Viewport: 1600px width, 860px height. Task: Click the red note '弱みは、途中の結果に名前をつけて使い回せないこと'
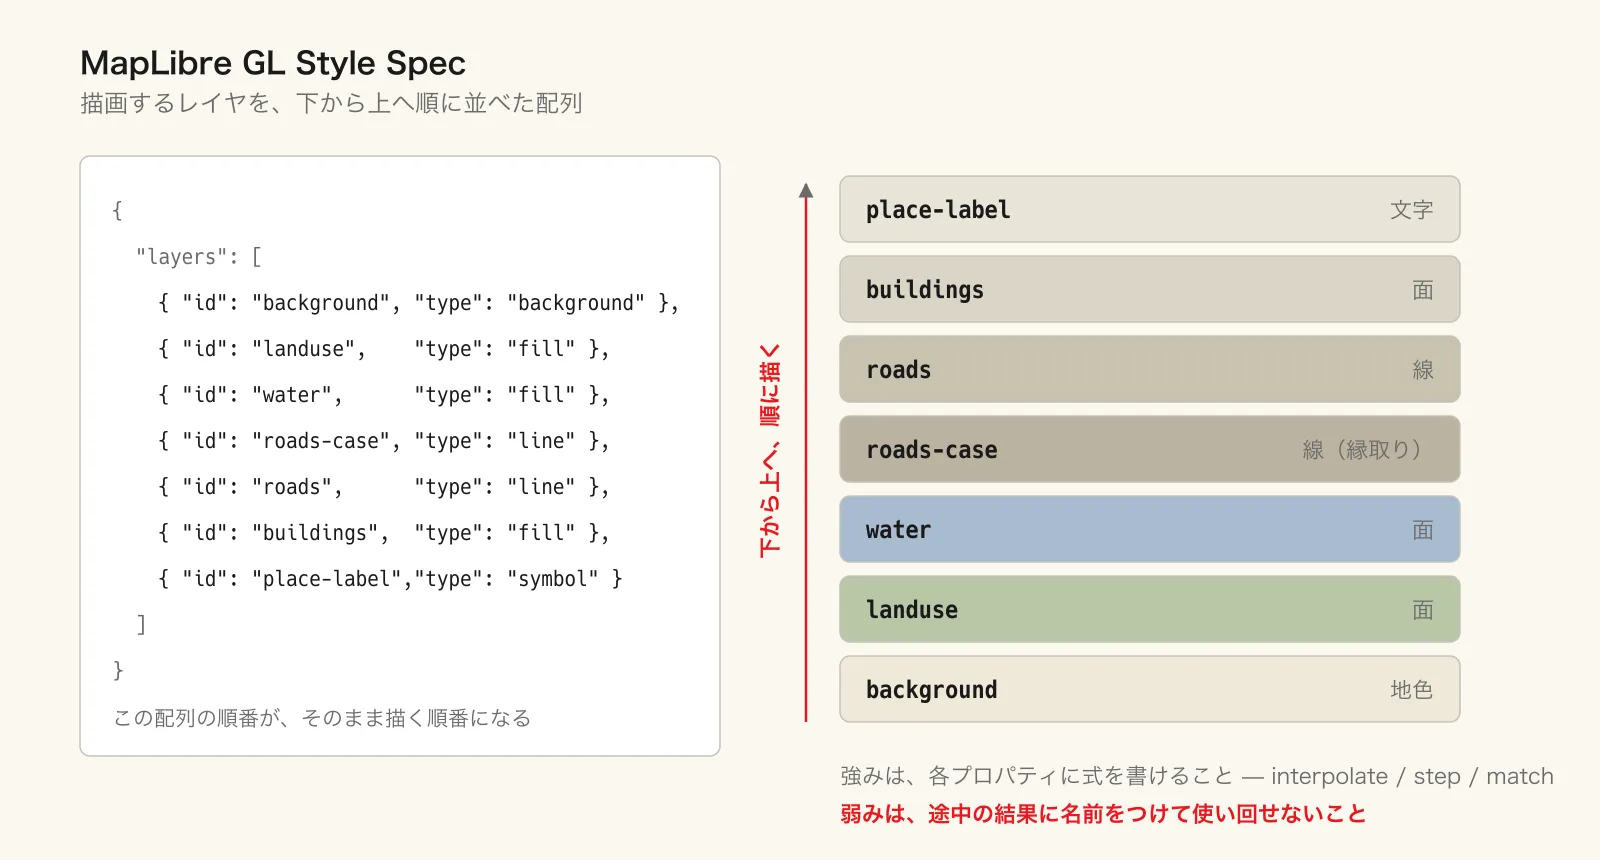1103,814
